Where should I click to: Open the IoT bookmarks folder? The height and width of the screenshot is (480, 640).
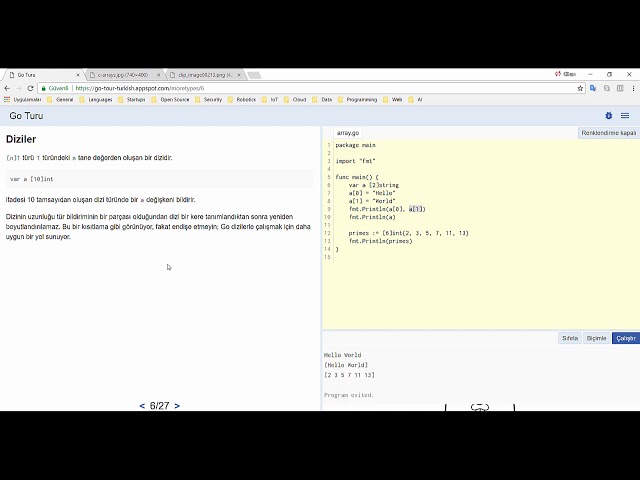pos(270,100)
